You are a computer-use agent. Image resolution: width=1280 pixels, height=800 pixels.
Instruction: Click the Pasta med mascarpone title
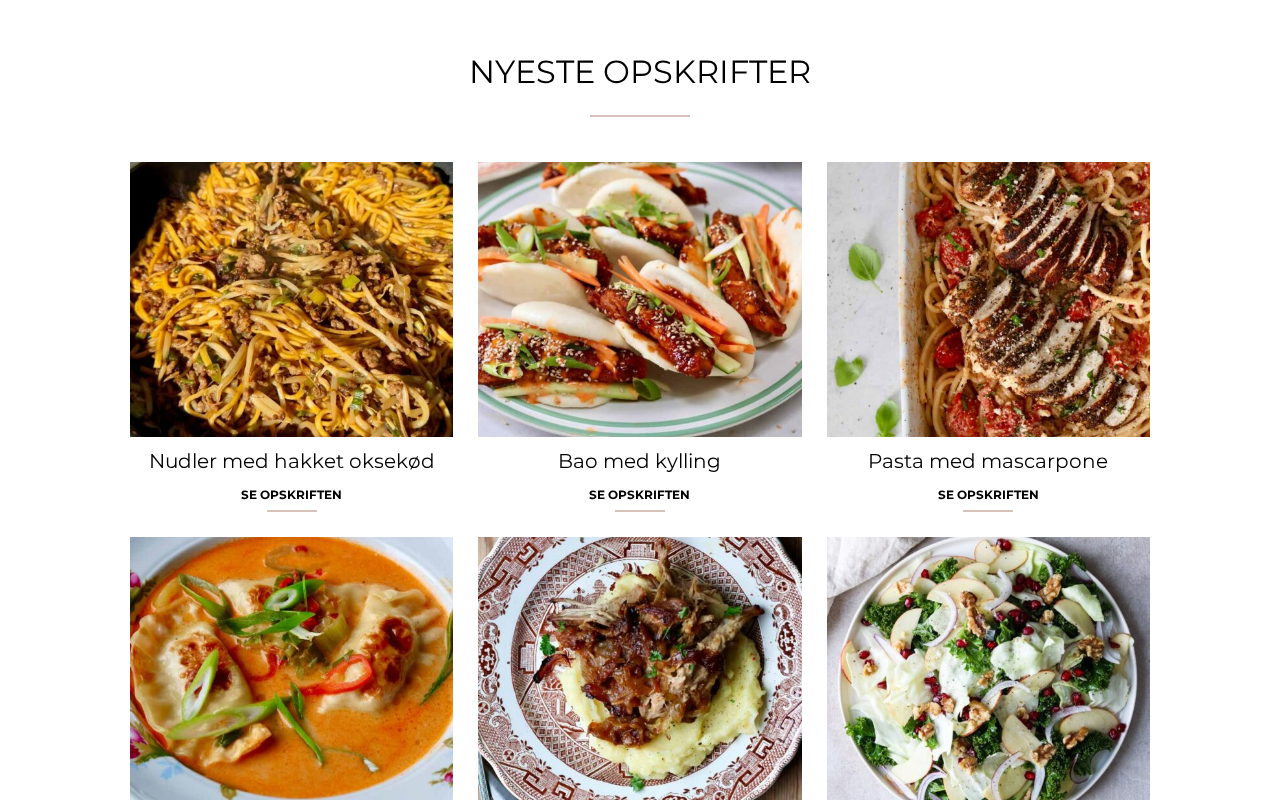988,461
